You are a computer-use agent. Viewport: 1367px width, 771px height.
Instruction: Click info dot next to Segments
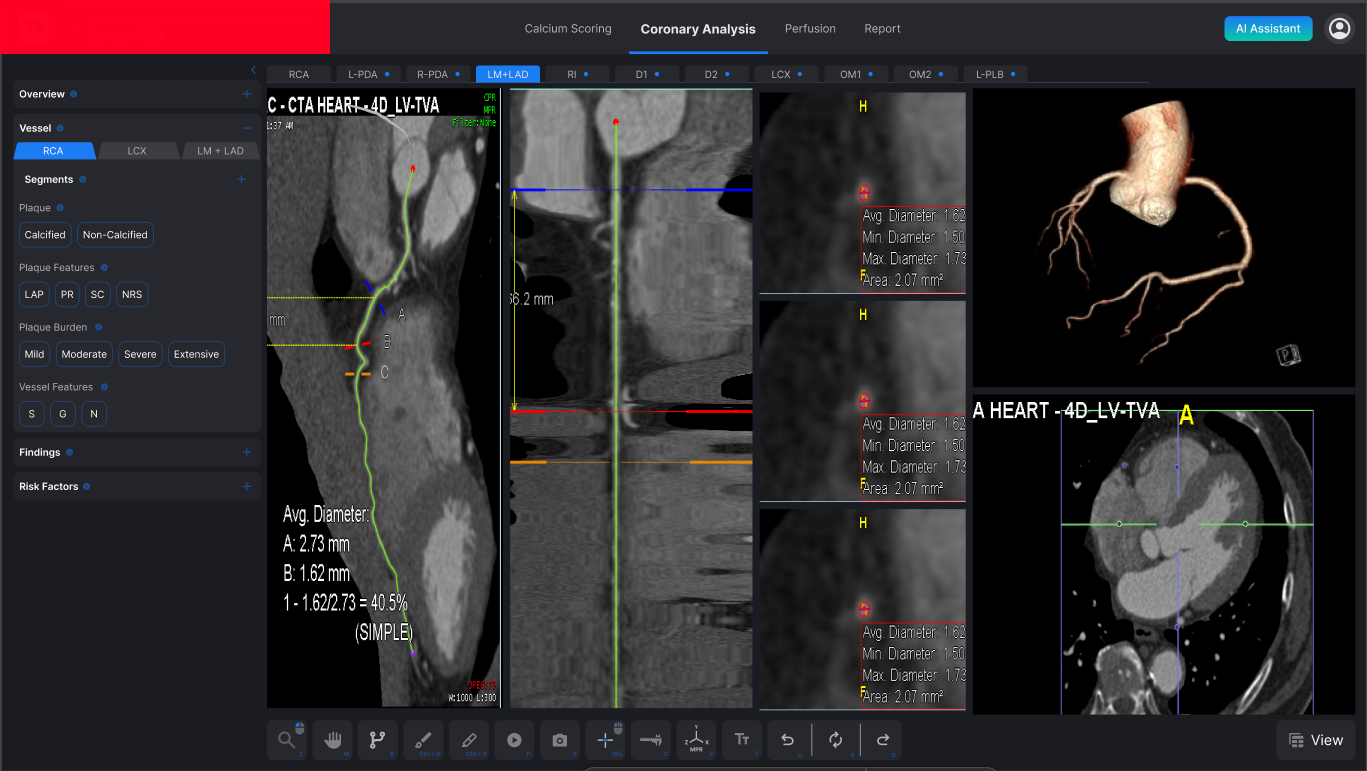click(x=82, y=180)
